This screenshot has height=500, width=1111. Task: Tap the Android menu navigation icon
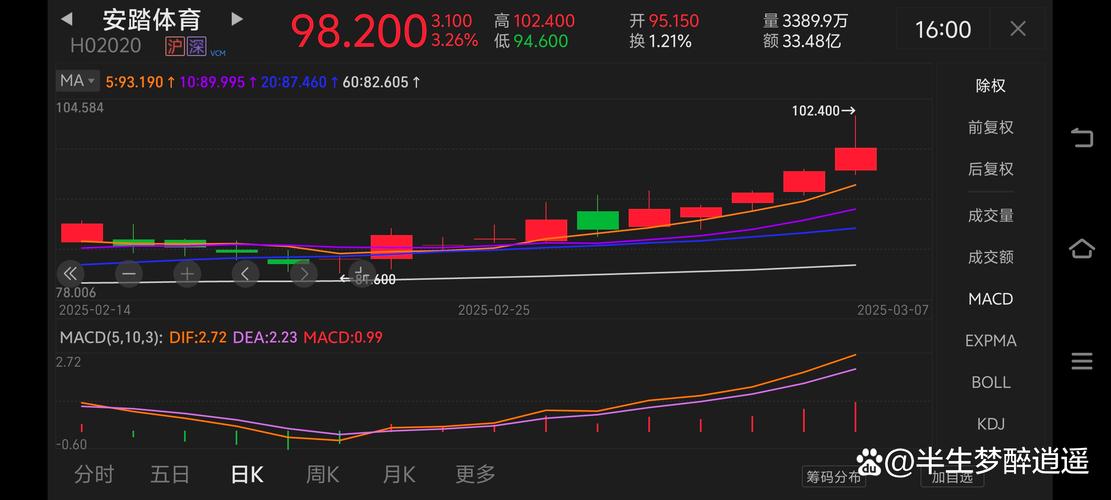1082,361
